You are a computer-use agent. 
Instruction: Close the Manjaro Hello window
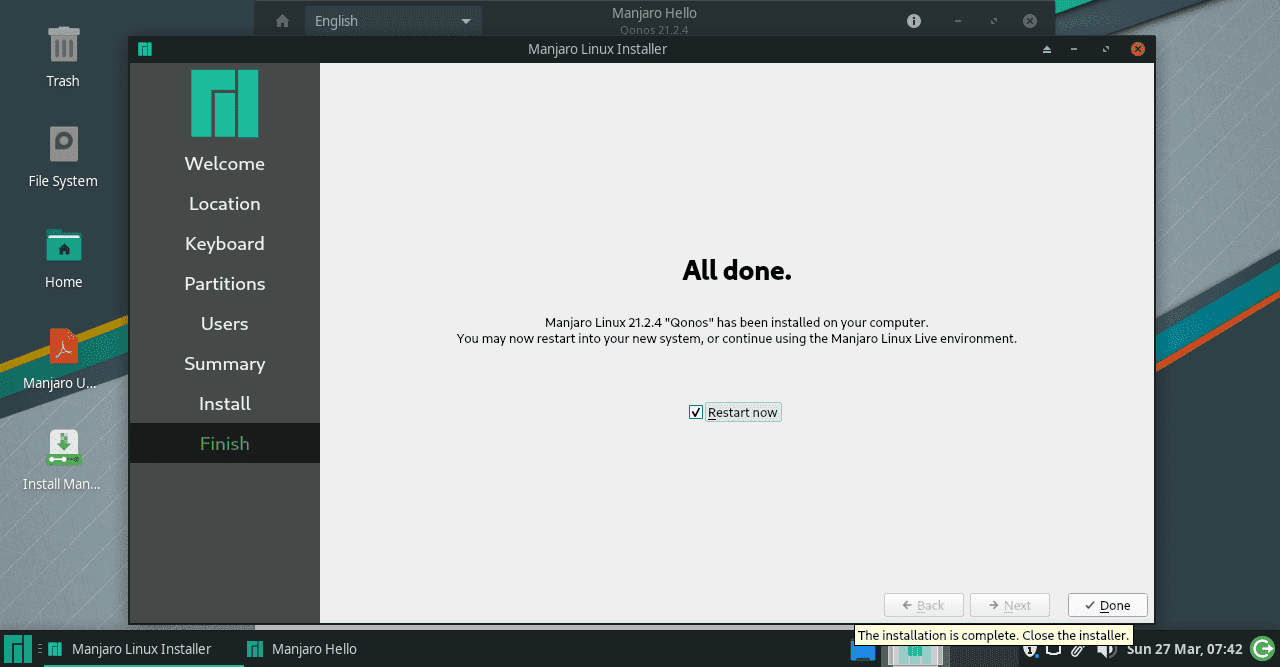click(x=1029, y=21)
